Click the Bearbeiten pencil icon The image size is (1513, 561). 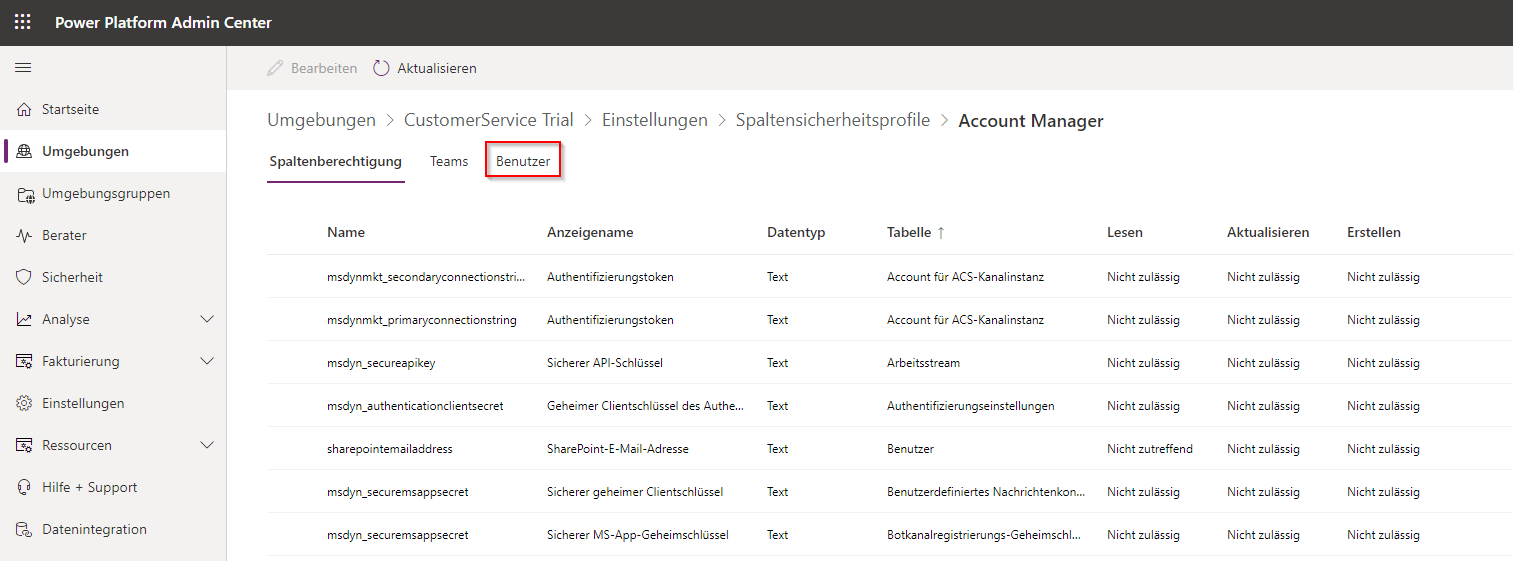tap(275, 68)
